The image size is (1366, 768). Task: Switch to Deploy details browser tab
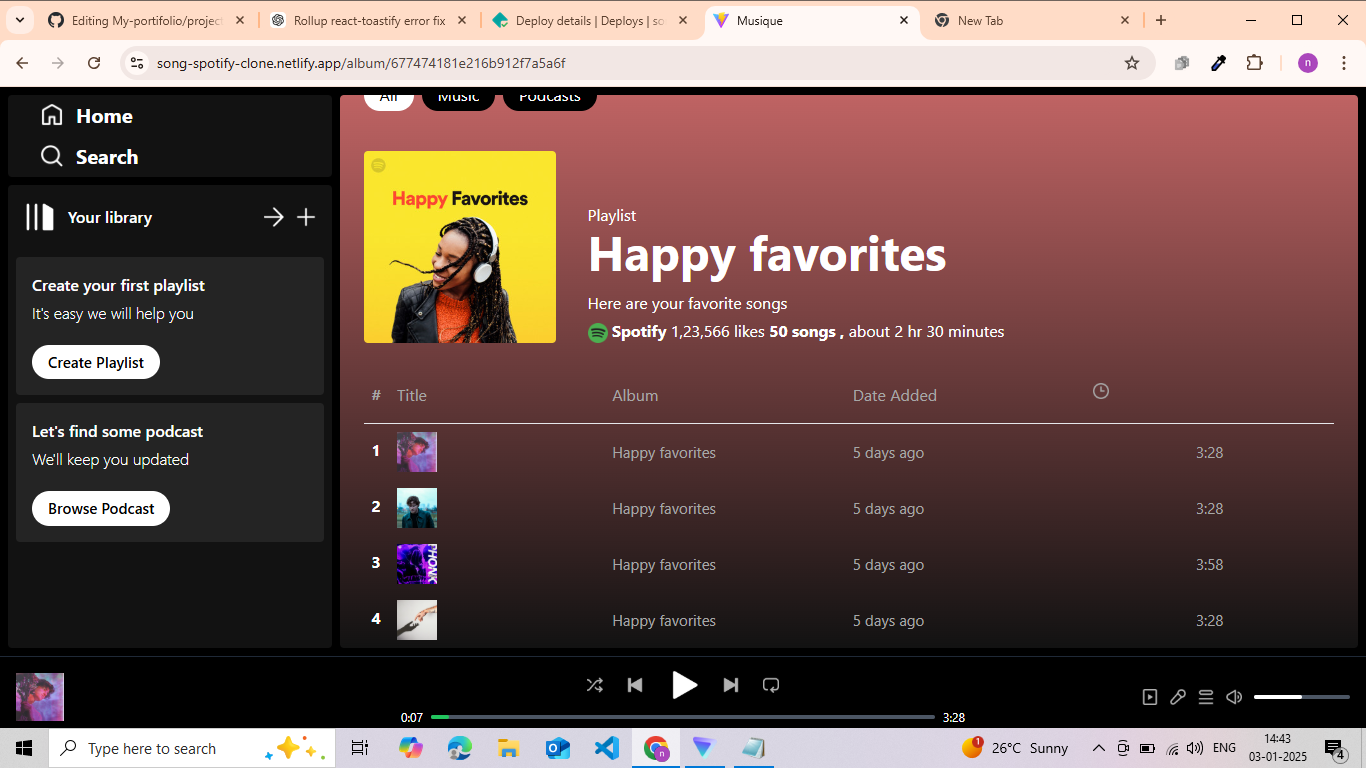[591, 20]
